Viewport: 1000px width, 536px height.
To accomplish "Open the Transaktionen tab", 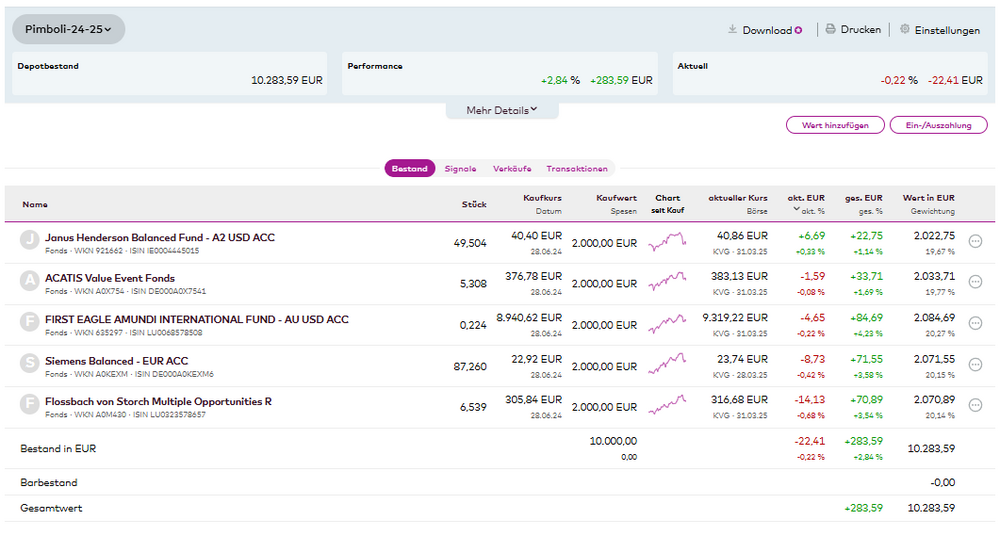I will pyautogui.click(x=576, y=169).
